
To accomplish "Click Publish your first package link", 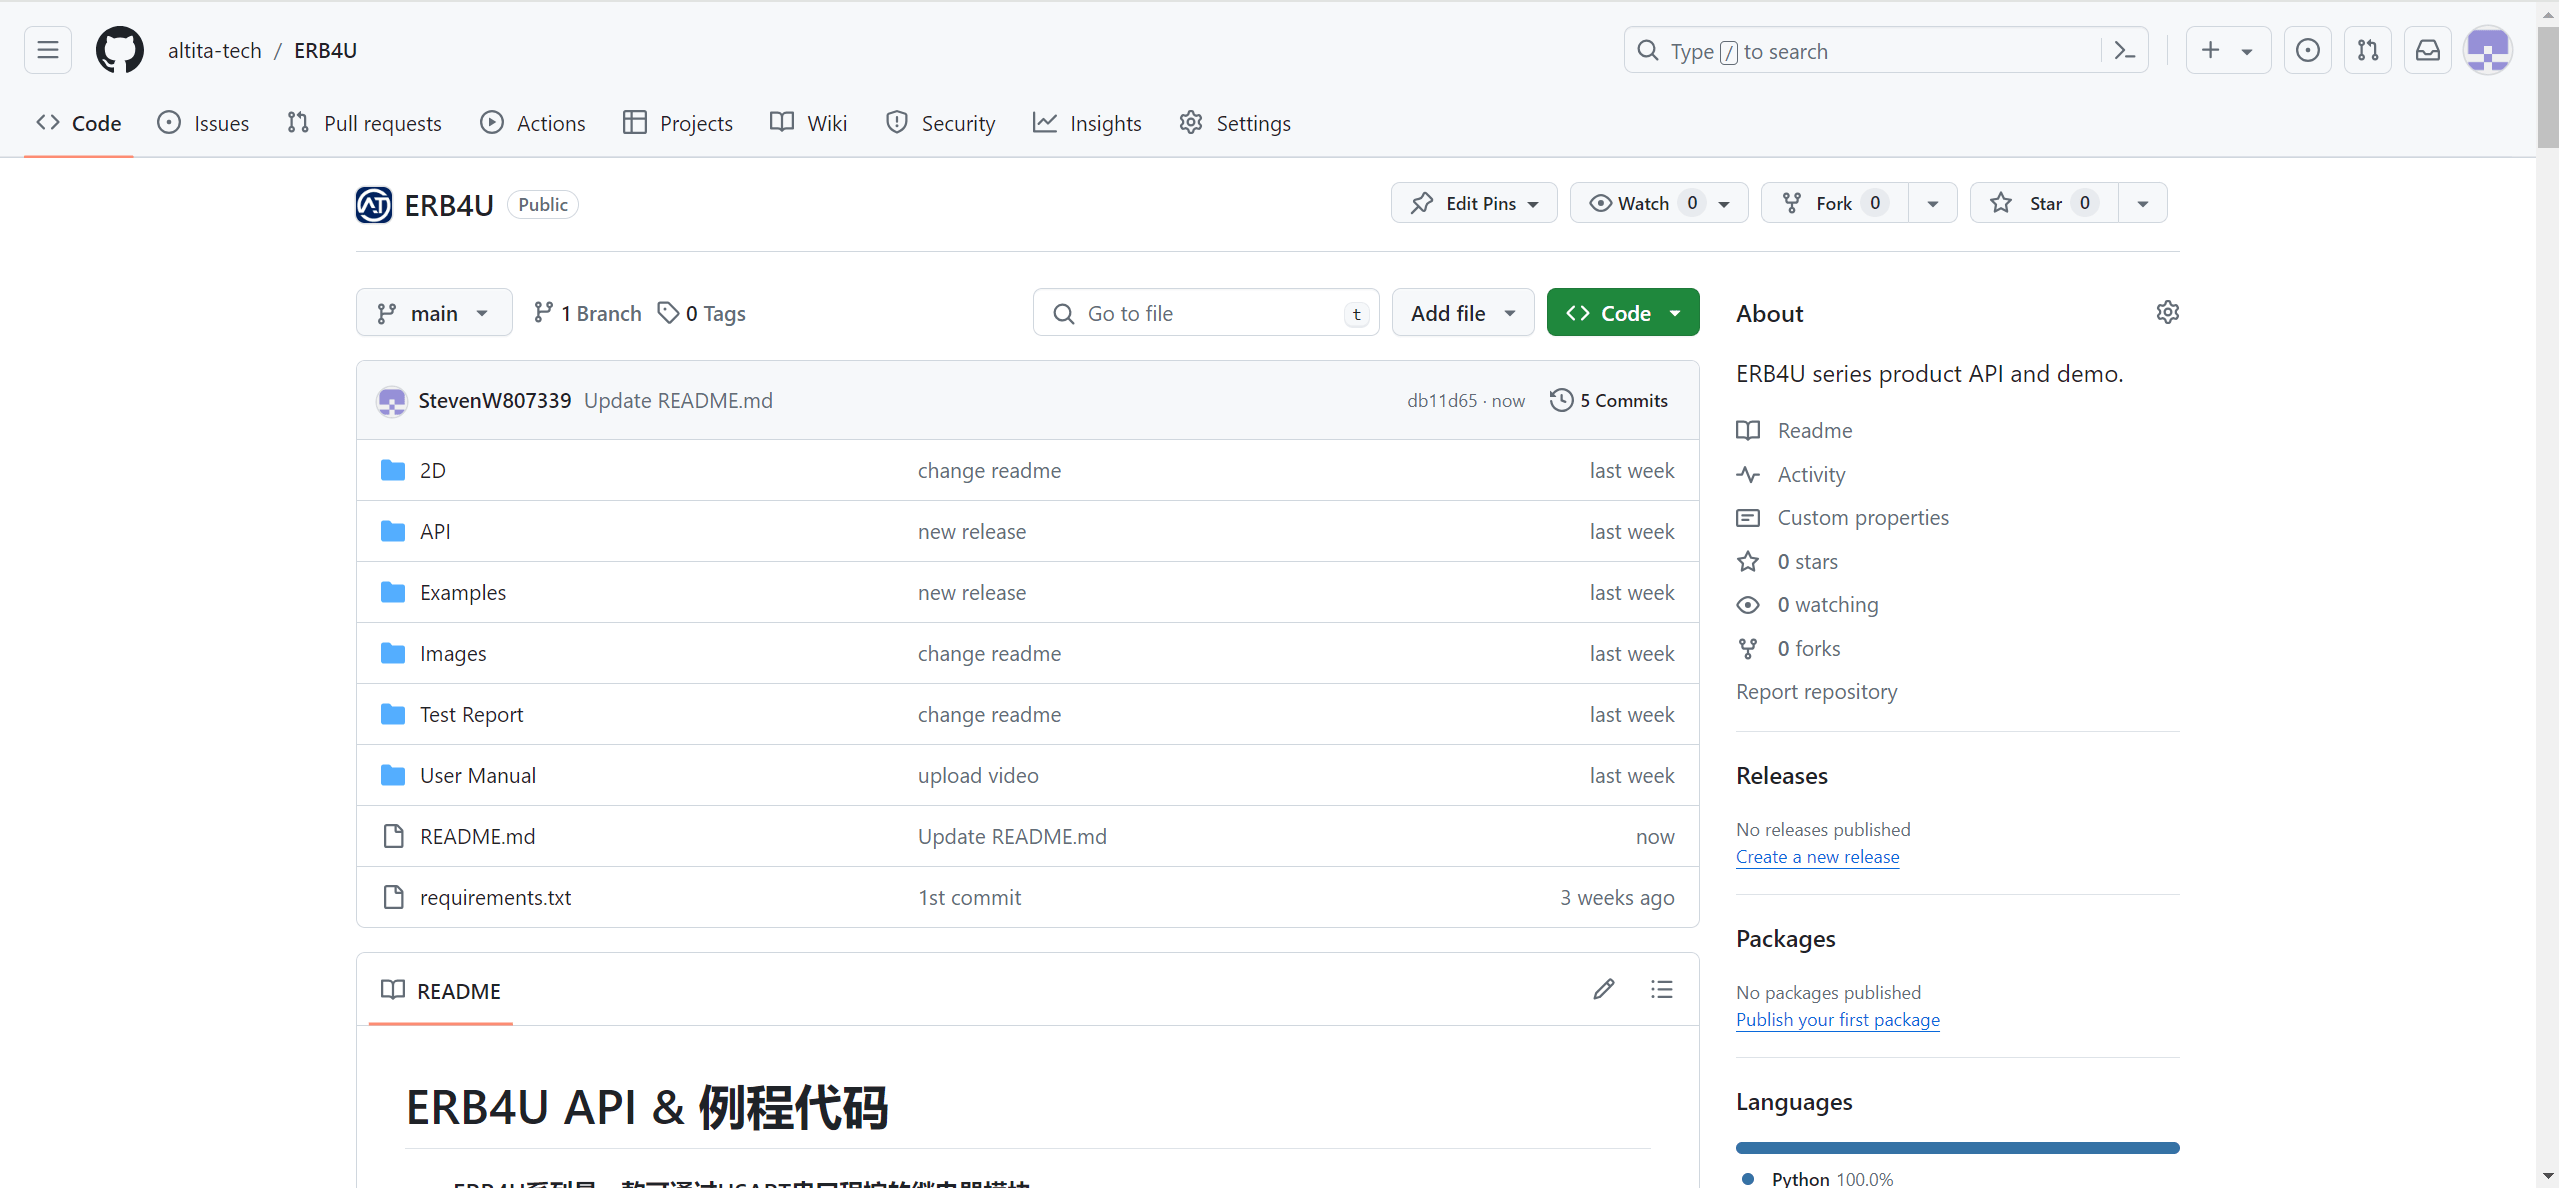I will pos(1838,1019).
